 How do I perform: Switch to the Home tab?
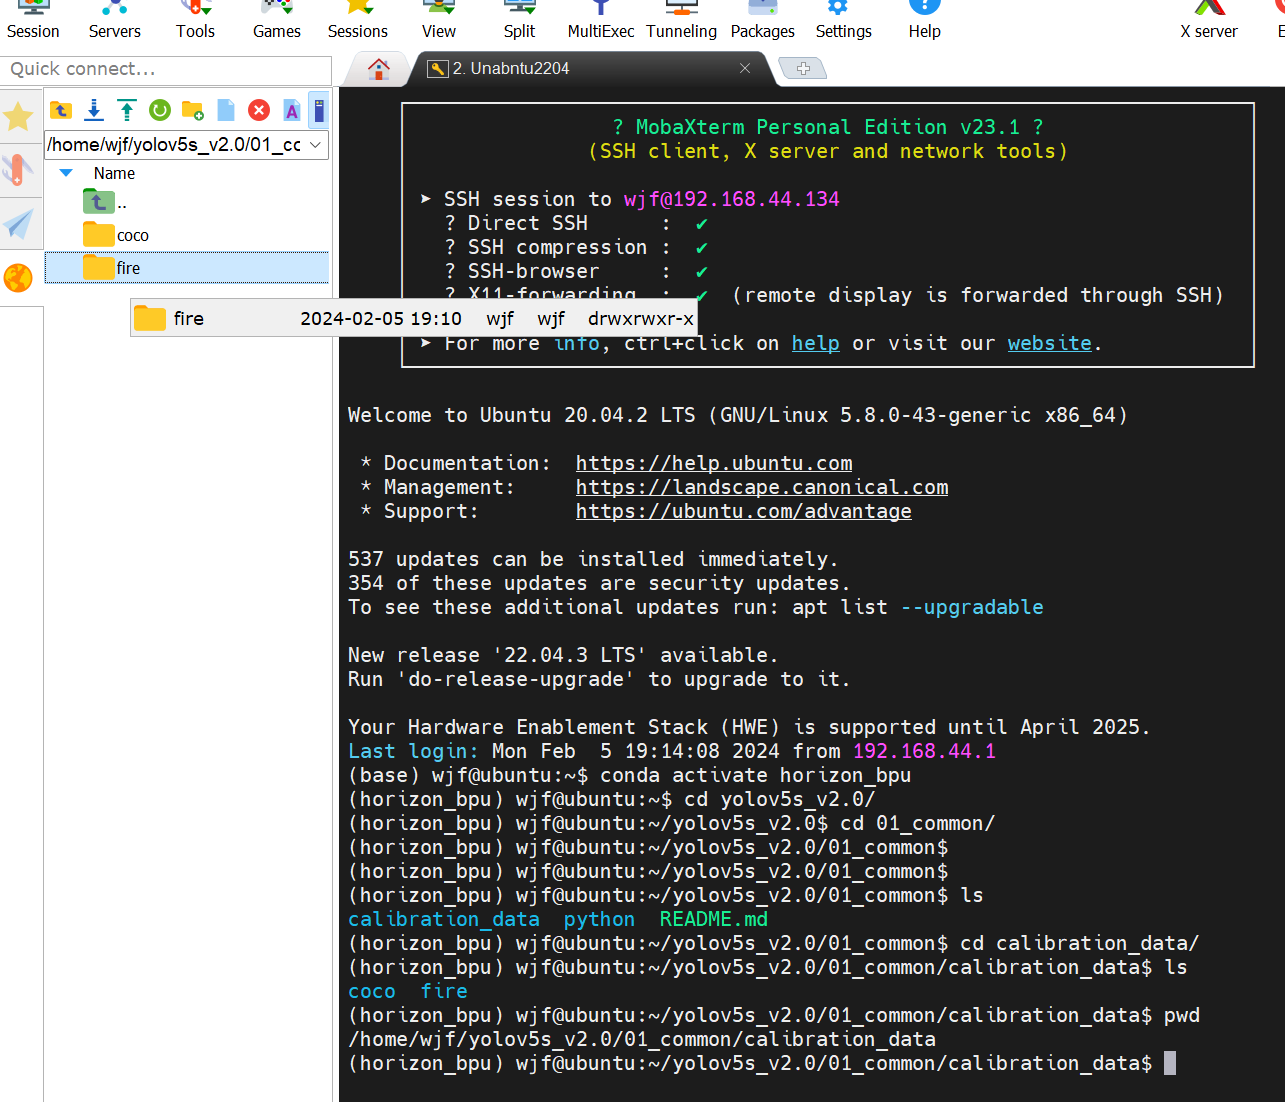378,69
